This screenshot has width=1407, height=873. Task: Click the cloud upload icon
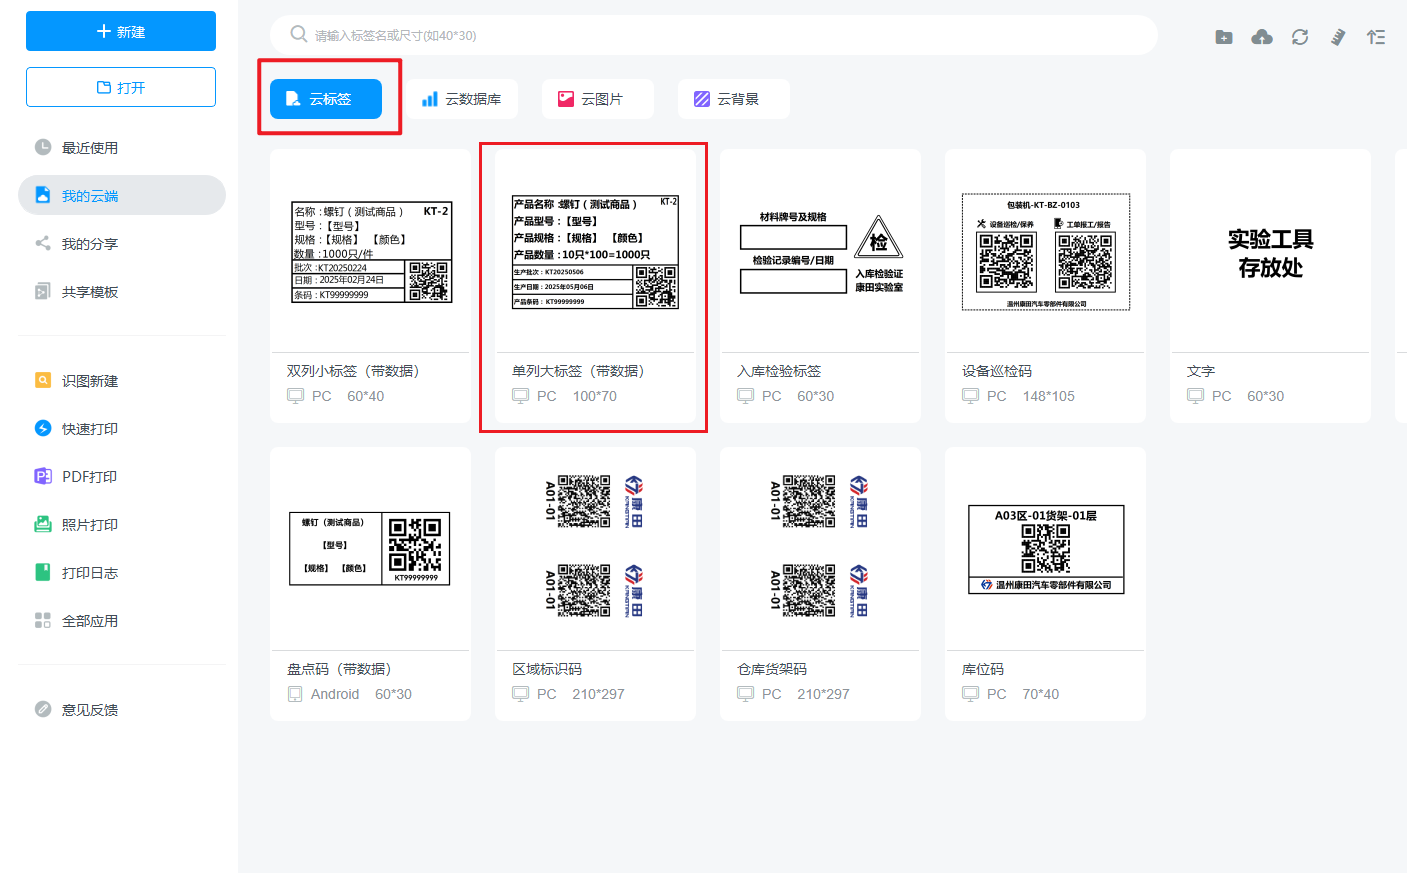(1262, 37)
